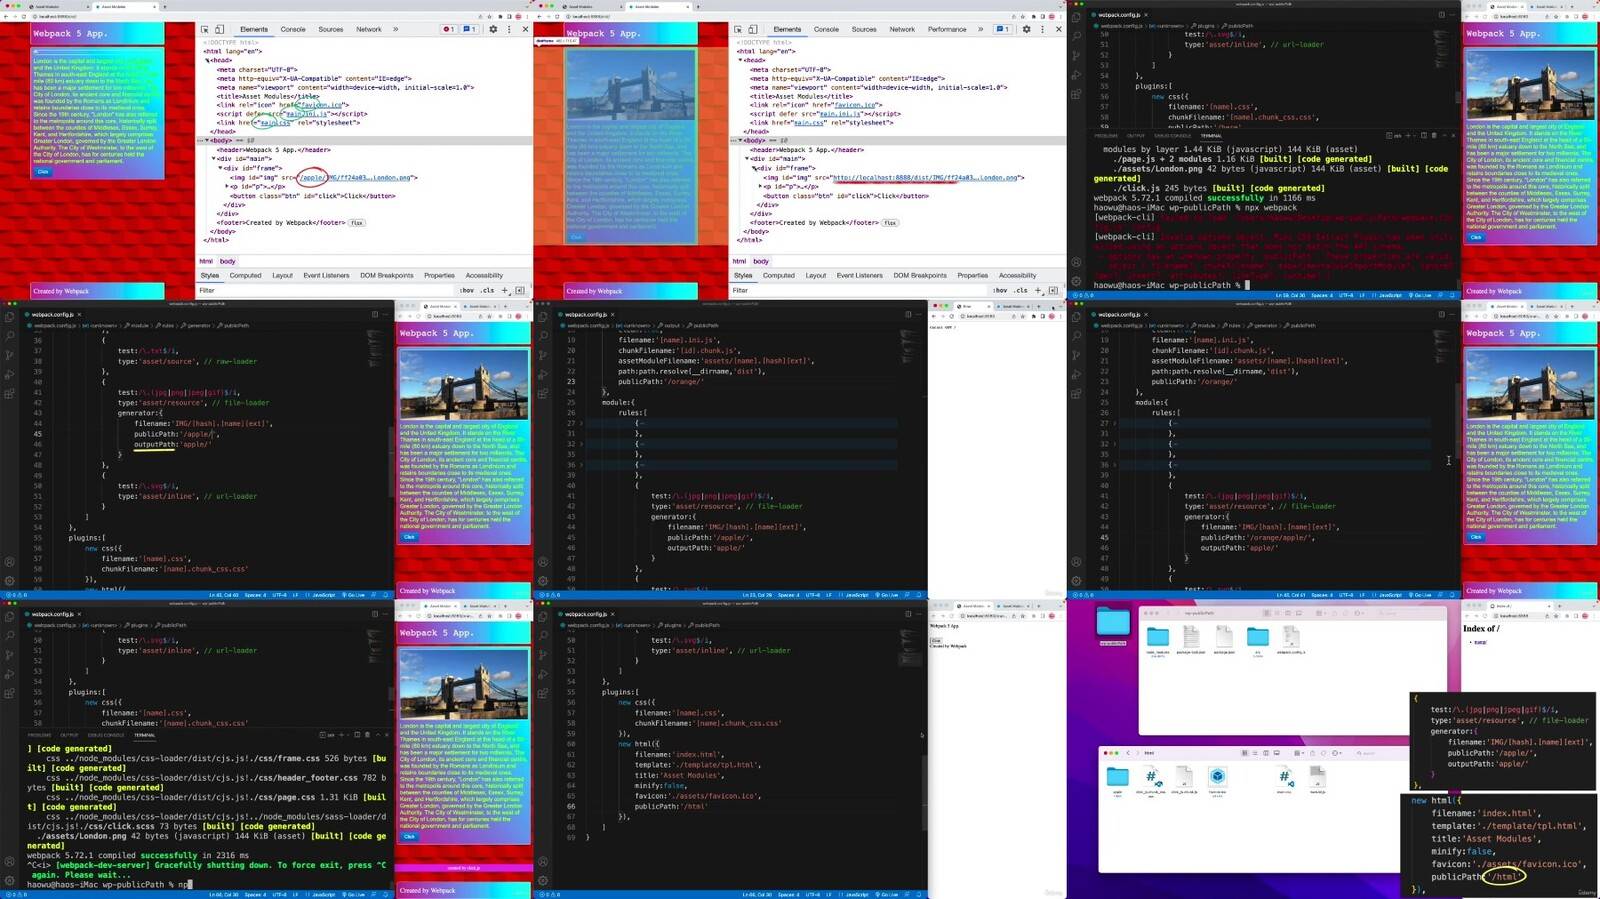
Task: Show more tabs chevron beside Performance tab
Action: coord(980,29)
